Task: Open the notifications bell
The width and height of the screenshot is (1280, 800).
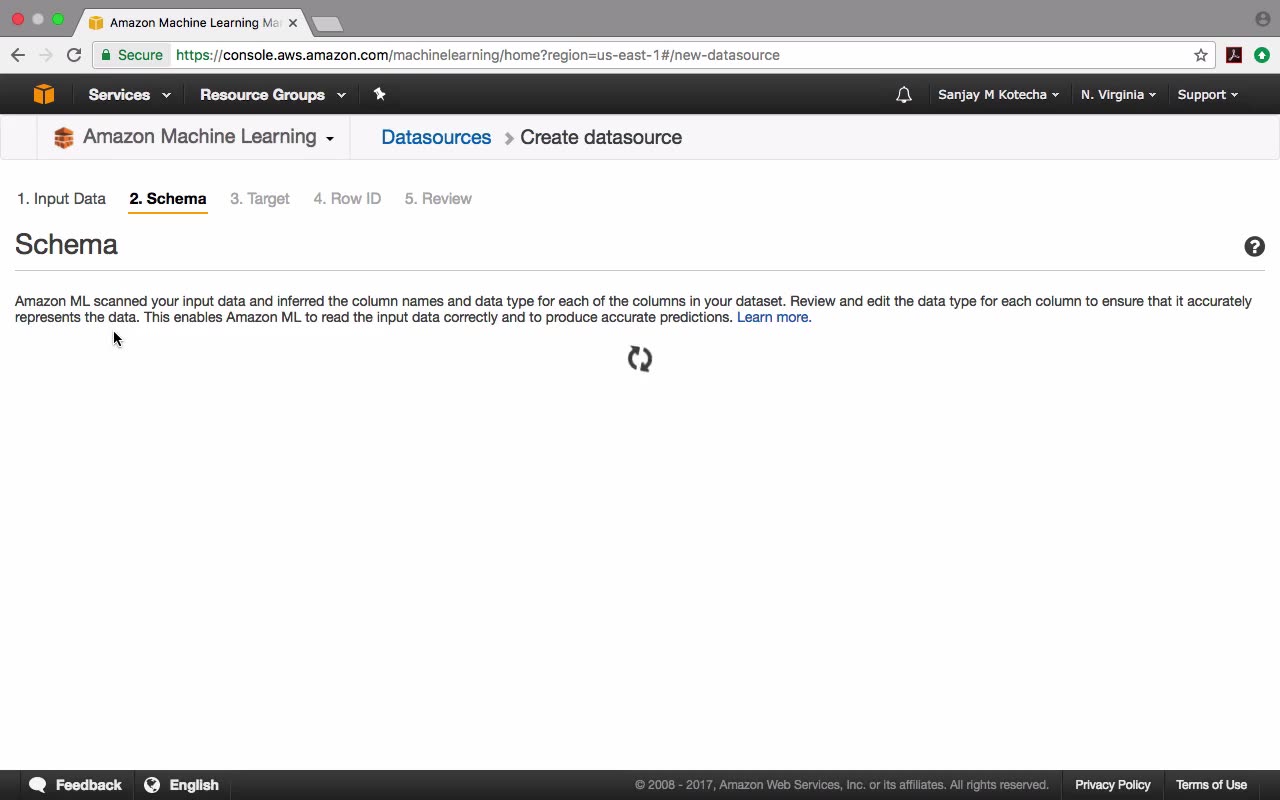Action: tap(904, 95)
